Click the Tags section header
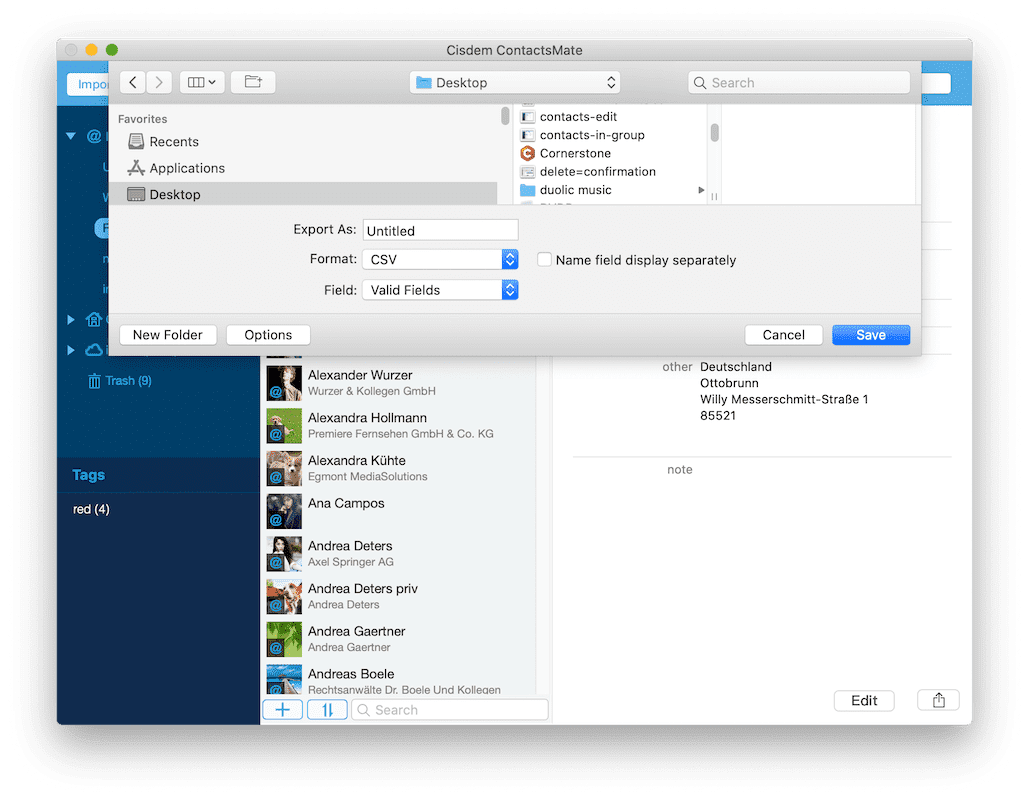The width and height of the screenshot is (1029, 800). point(89,475)
